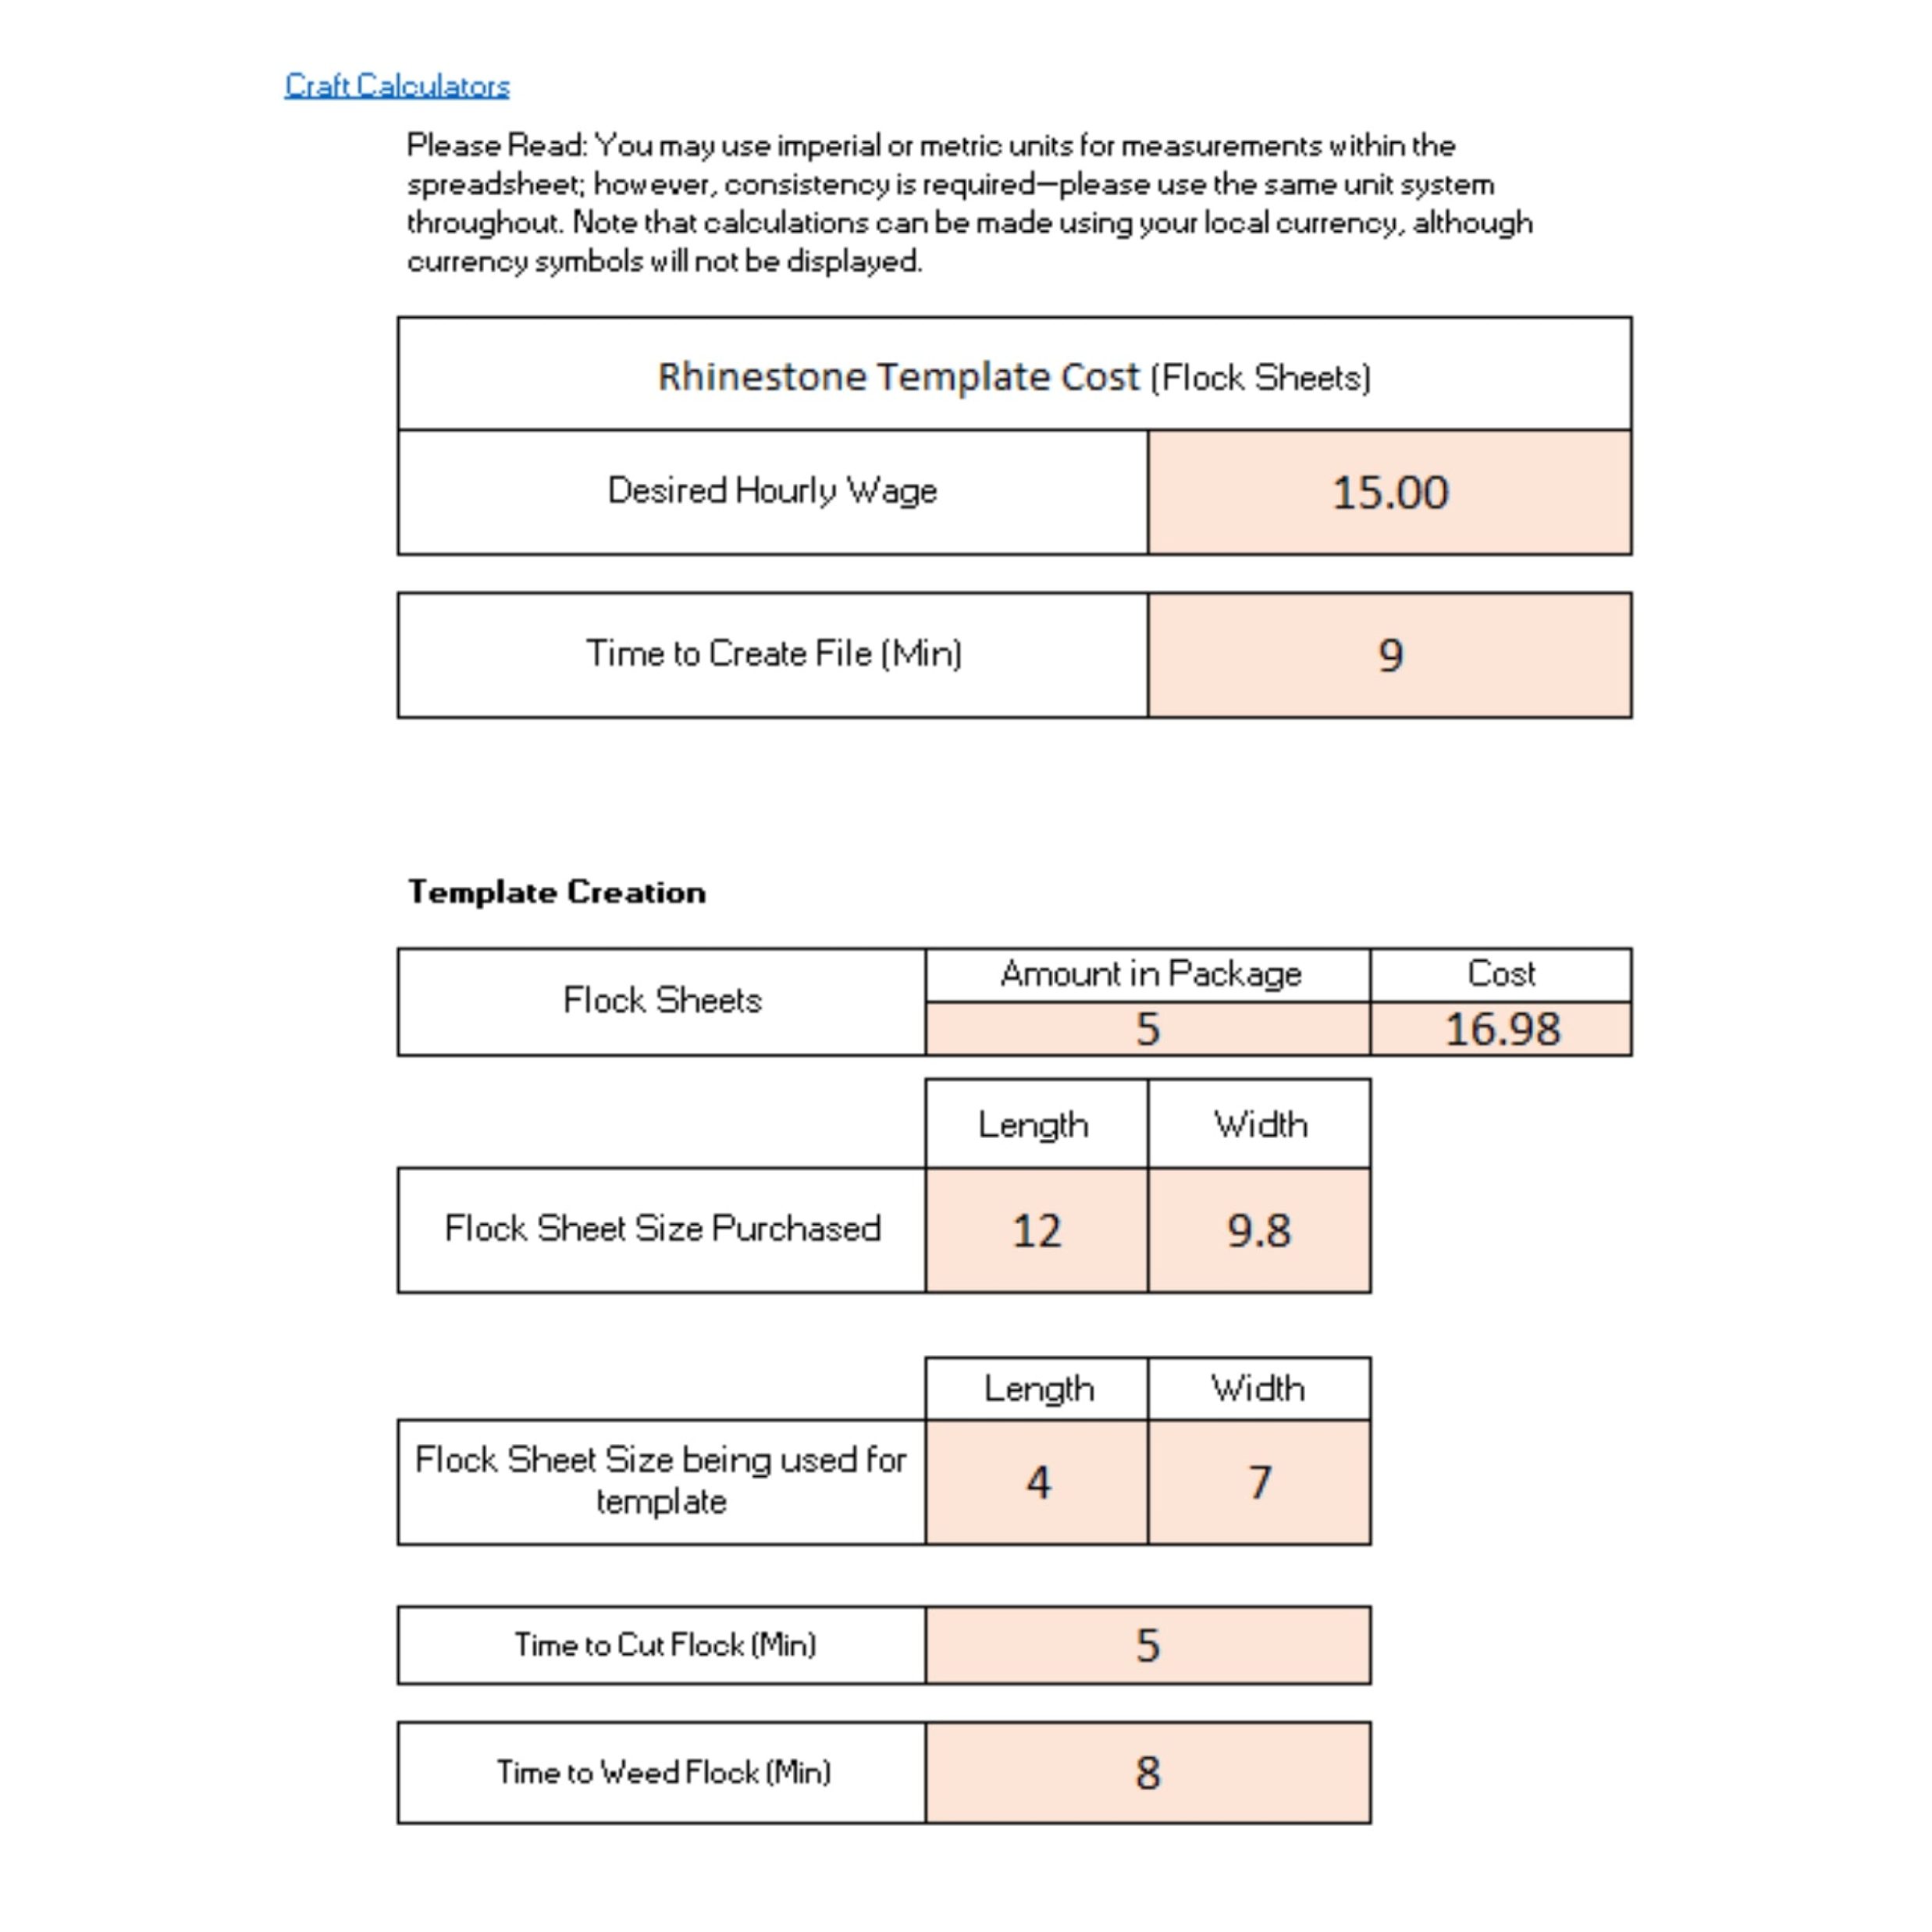Edit the Flock Sheet Width purchased
1932x1932 pixels.
[x=1203, y=1217]
